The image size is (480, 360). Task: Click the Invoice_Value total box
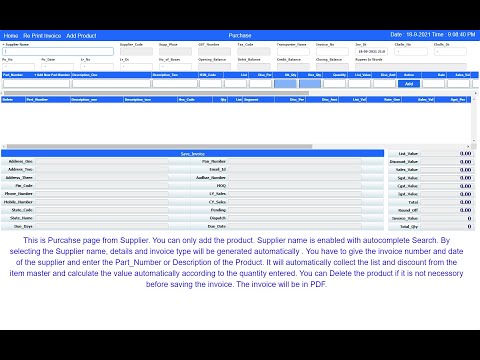coord(447,218)
